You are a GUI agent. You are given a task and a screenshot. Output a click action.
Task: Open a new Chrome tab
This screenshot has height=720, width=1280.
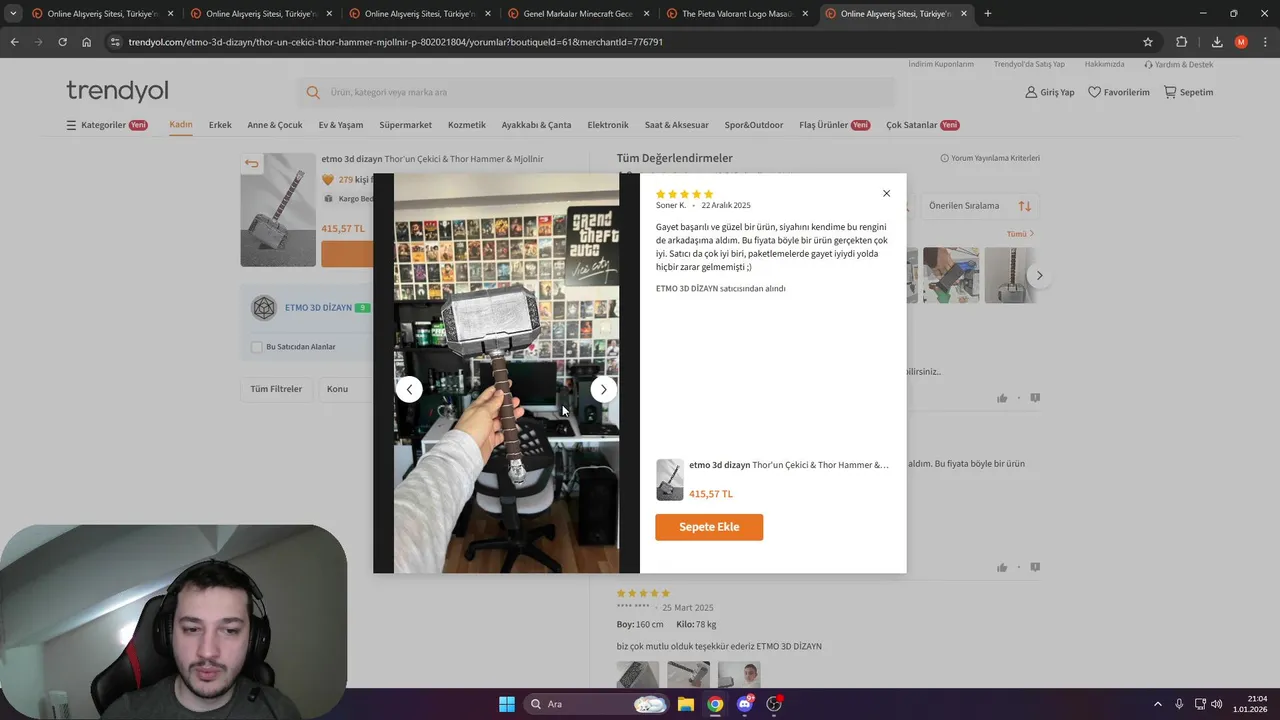(x=988, y=14)
